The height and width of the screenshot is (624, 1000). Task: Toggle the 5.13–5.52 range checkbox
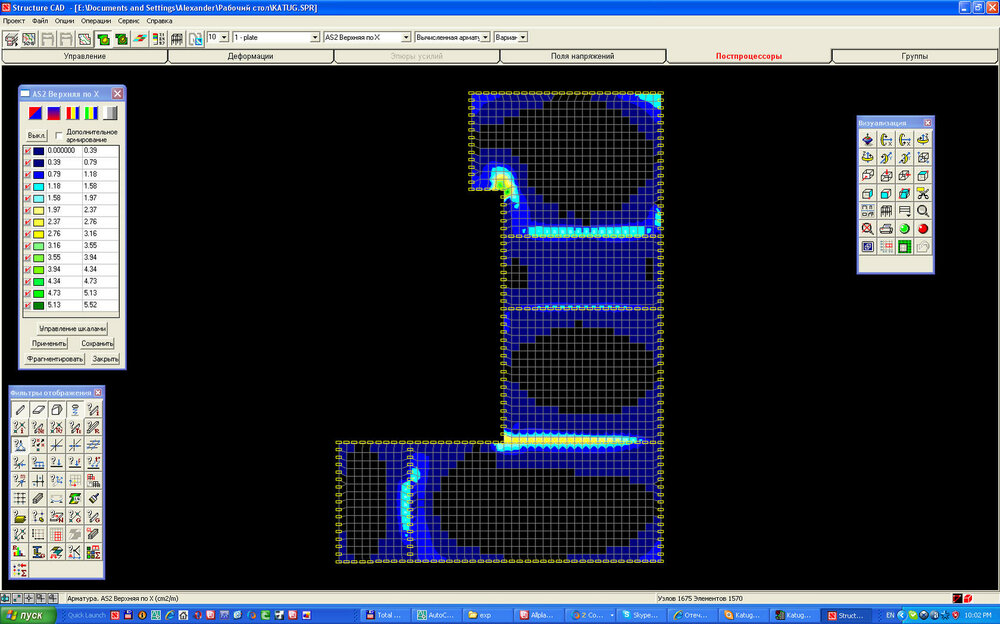[27, 306]
